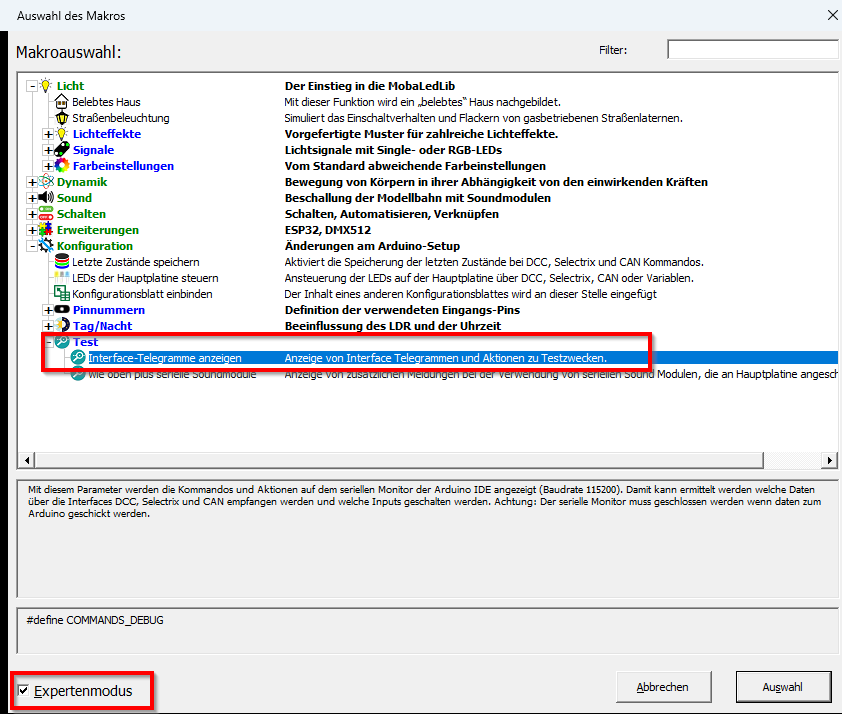Disable the Expertenmodus checkbox
This screenshot has height=714, width=842.
point(24,691)
